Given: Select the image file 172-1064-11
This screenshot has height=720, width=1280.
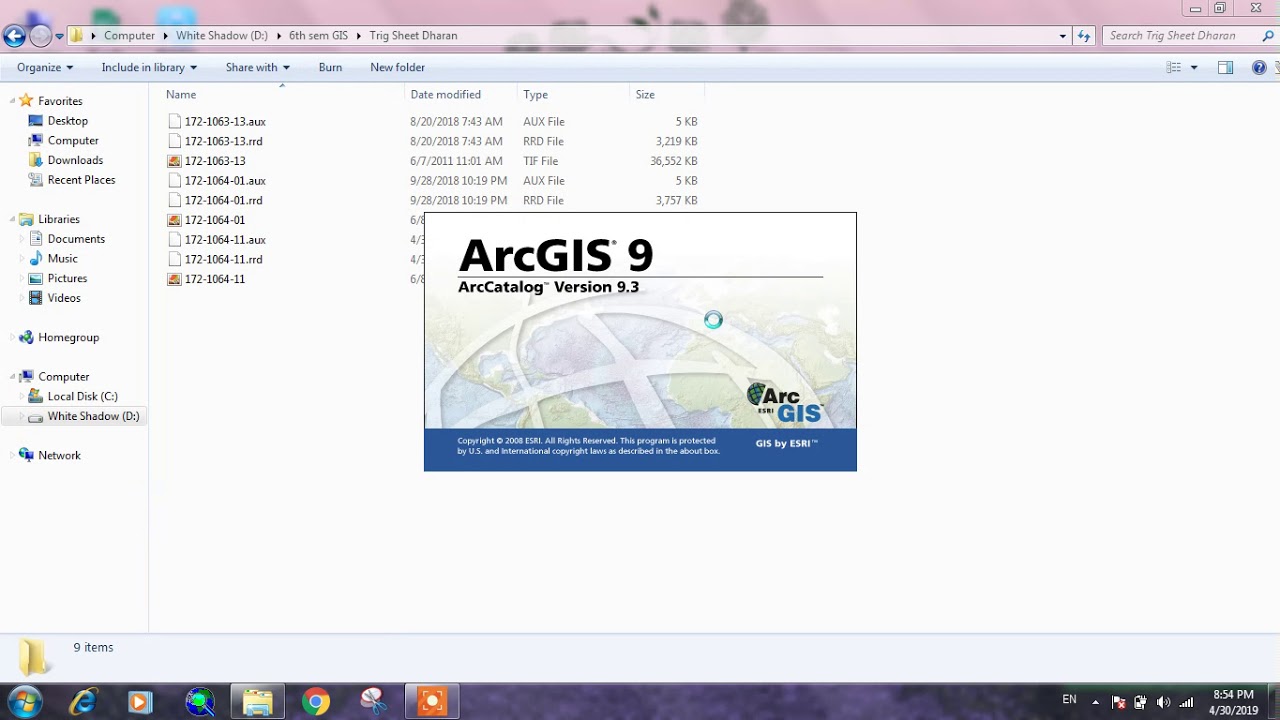Looking at the screenshot, I should coord(215,279).
